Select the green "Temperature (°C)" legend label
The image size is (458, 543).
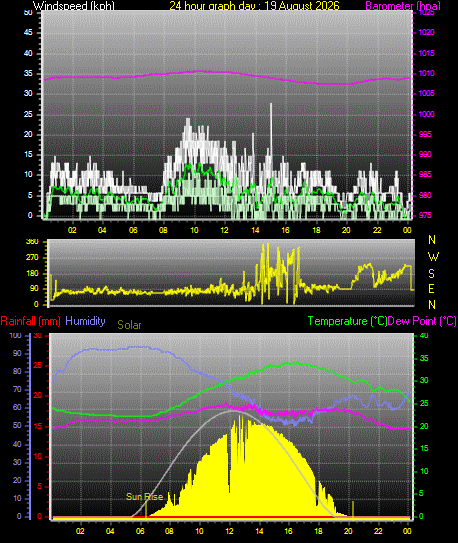[x=347, y=321]
